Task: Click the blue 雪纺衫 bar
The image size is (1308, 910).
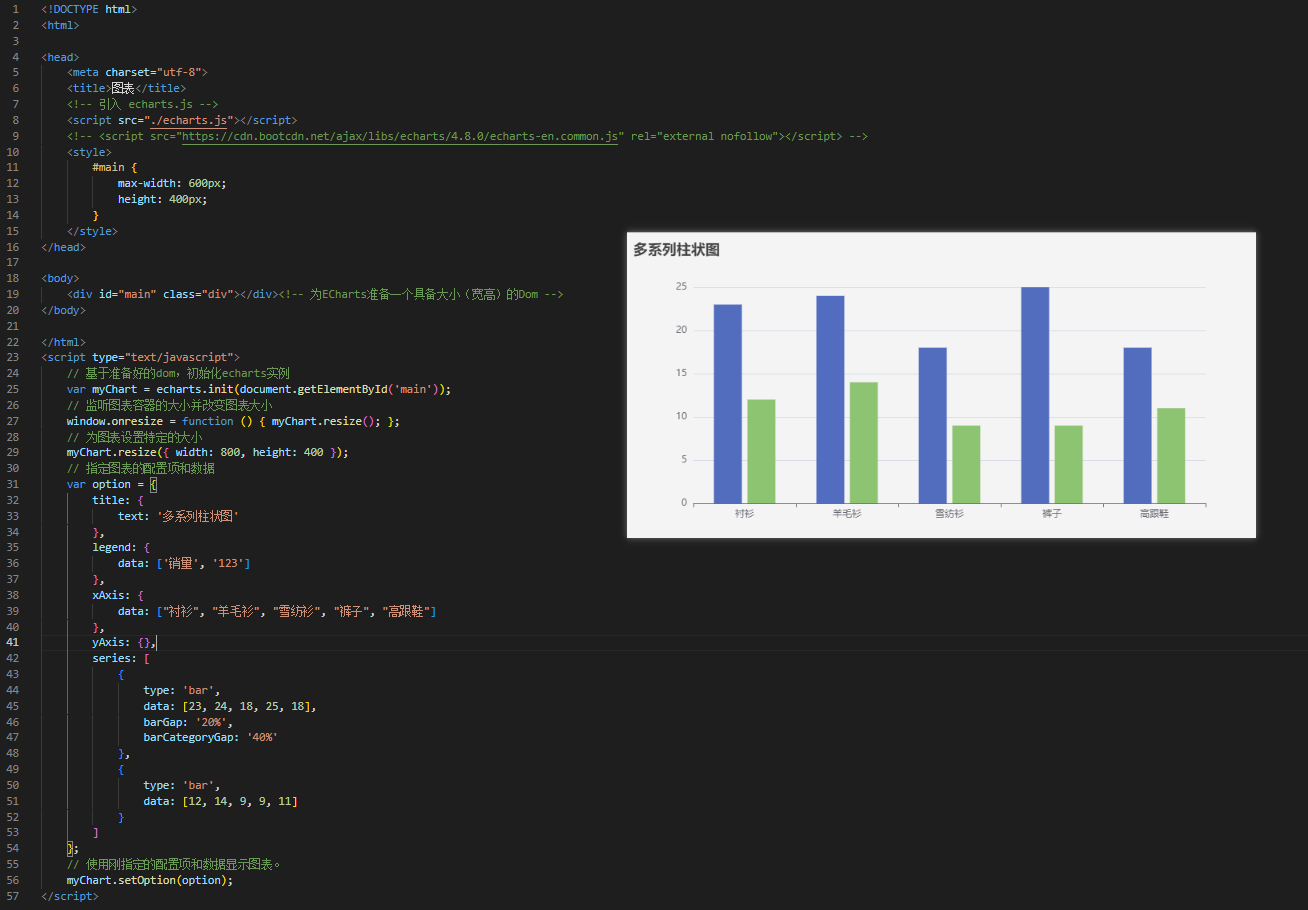Action: point(932,425)
